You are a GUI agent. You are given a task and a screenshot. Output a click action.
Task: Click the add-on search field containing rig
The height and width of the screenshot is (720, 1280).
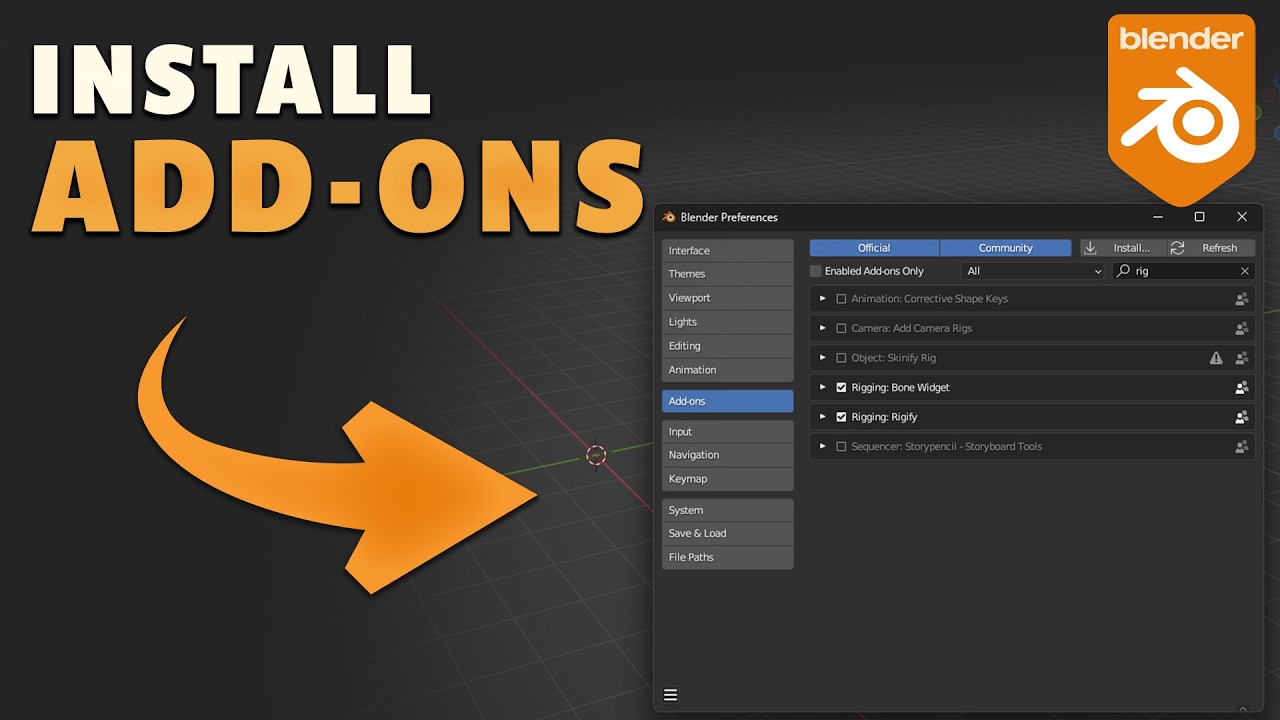[1183, 271]
